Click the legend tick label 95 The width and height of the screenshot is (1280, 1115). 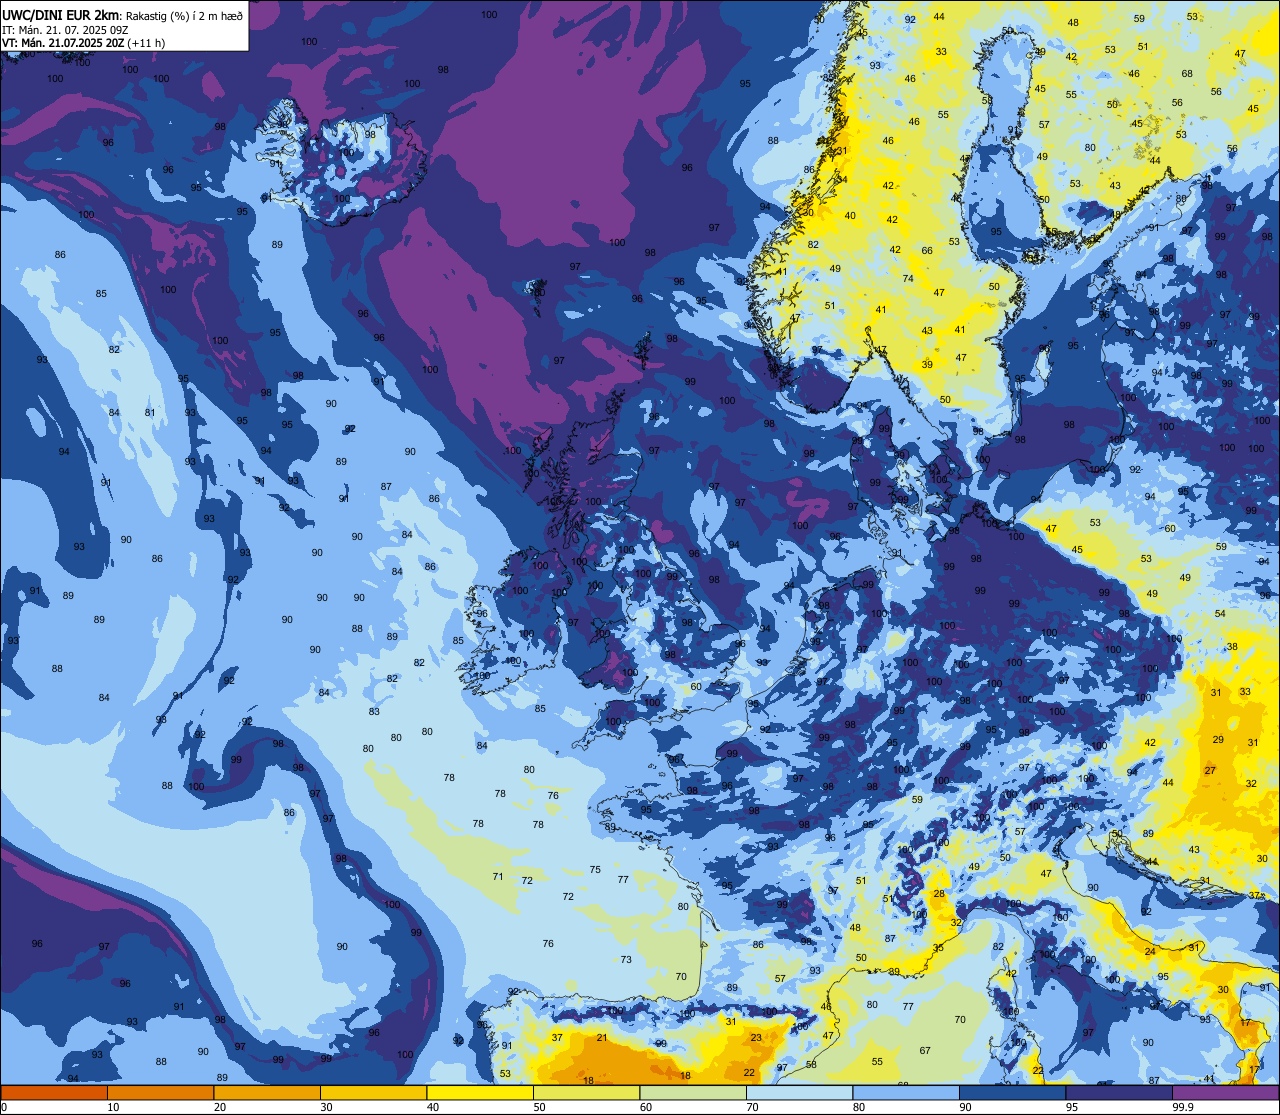click(1072, 1107)
